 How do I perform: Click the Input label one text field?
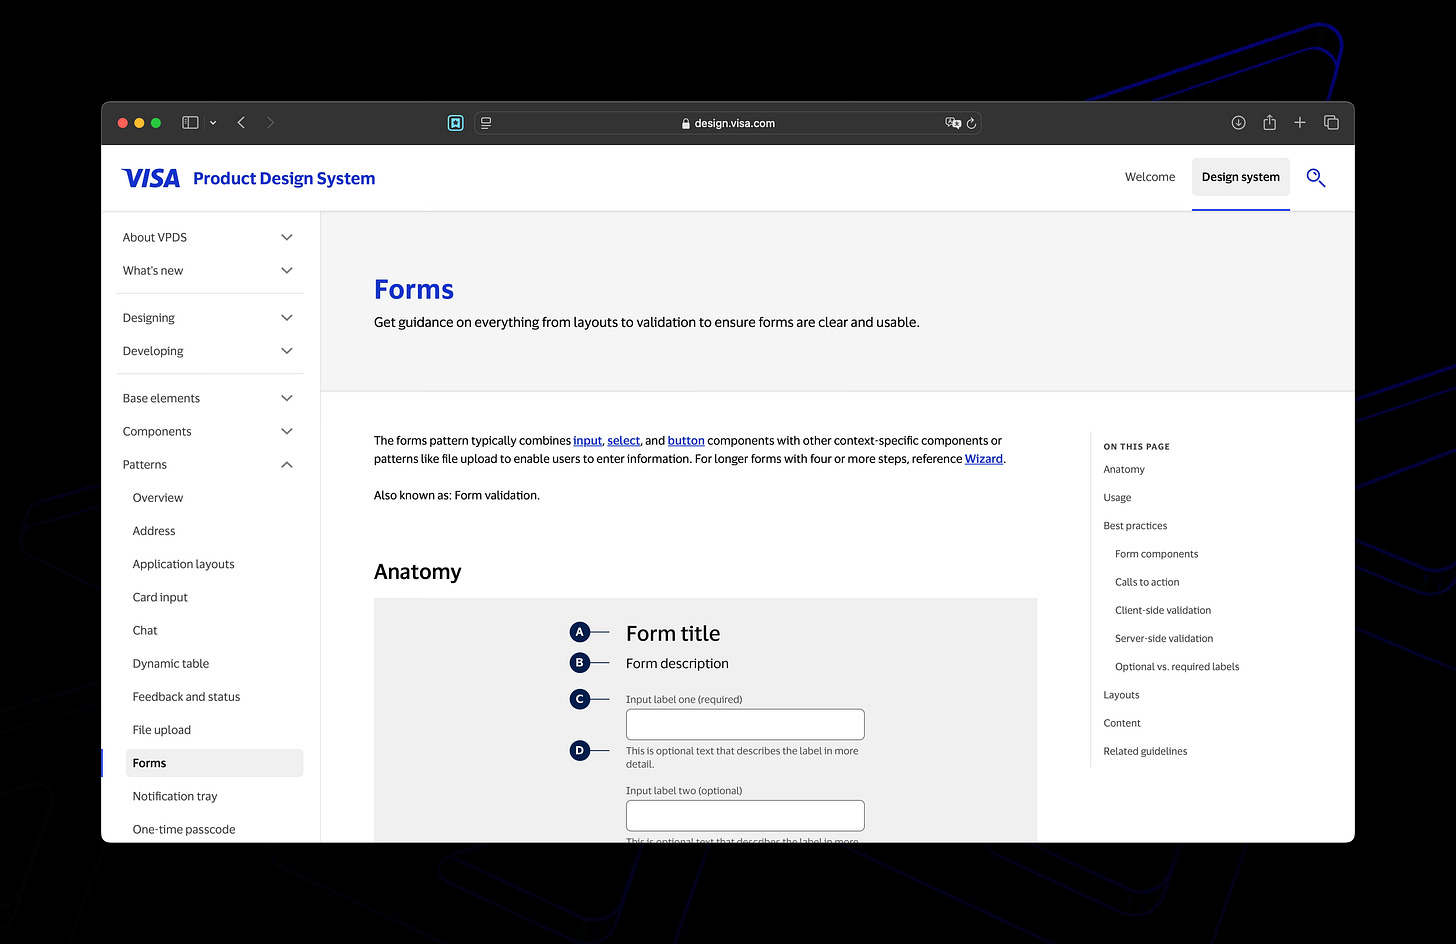point(745,724)
